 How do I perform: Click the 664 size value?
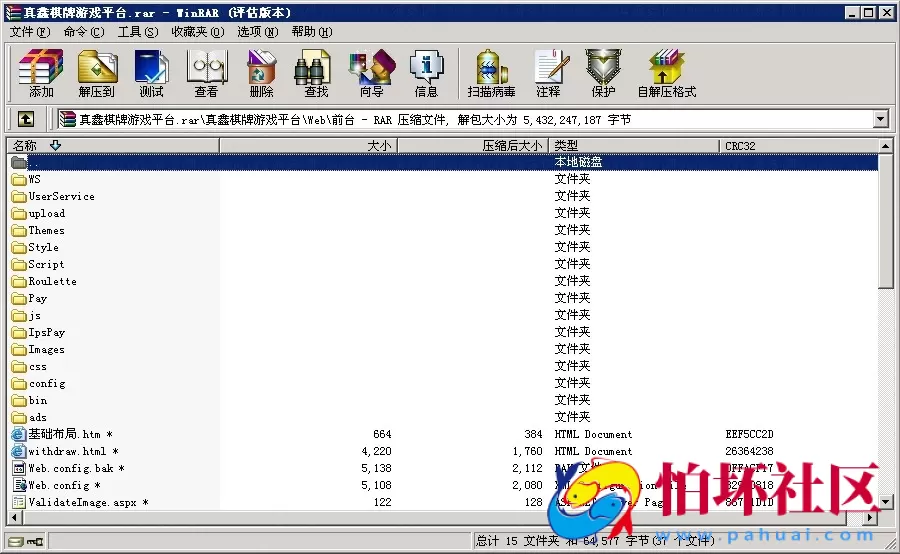382,435
